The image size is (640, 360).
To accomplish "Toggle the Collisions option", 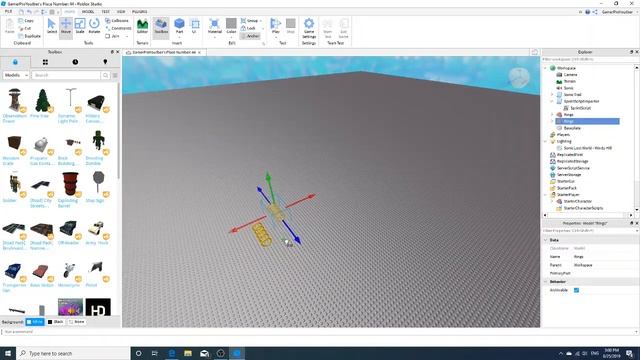I will 117,20.
